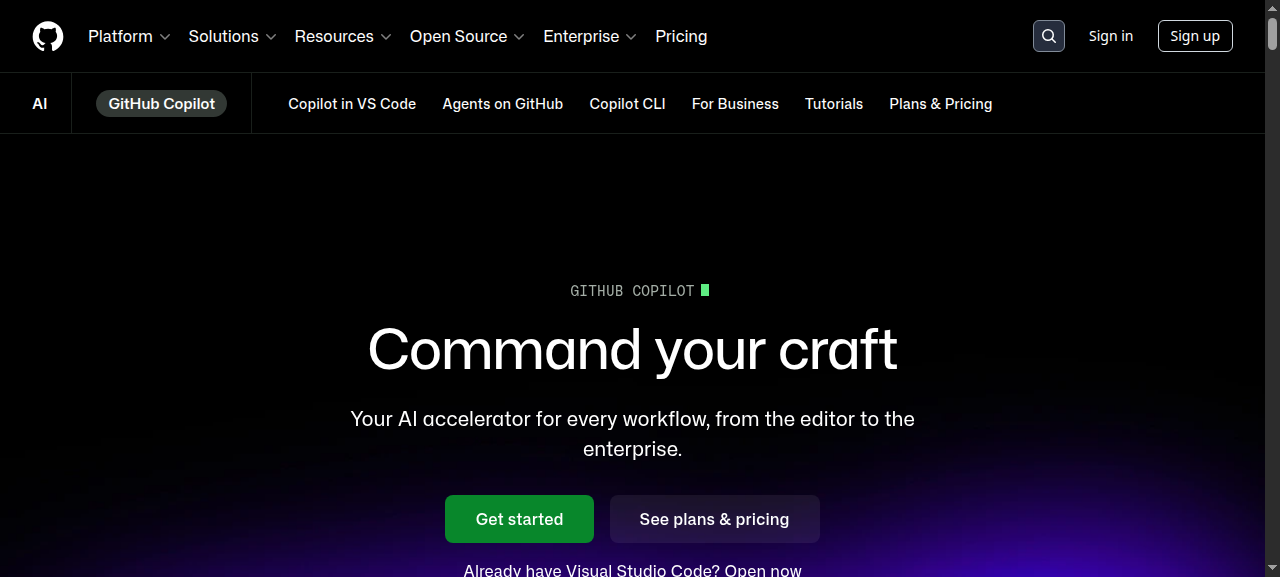Click the green Get started button
1280x577 pixels.
[x=519, y=519]
